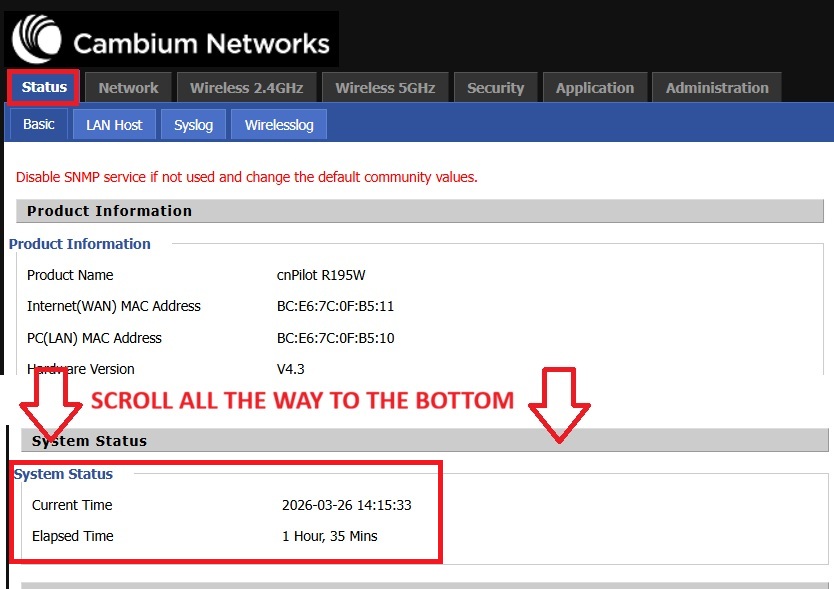Click the Product Information section header bar

420,211
